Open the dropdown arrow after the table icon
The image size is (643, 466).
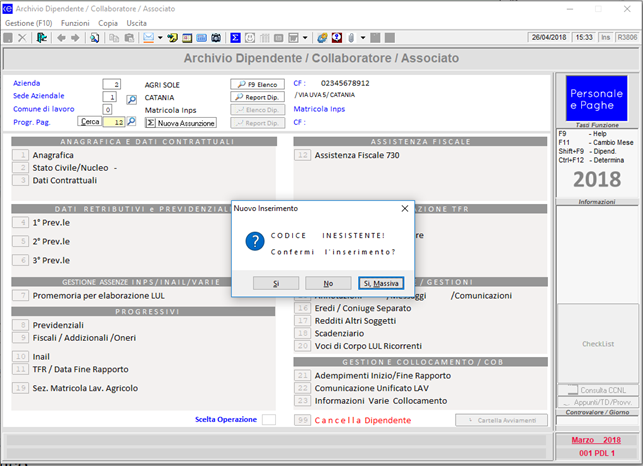305,38
